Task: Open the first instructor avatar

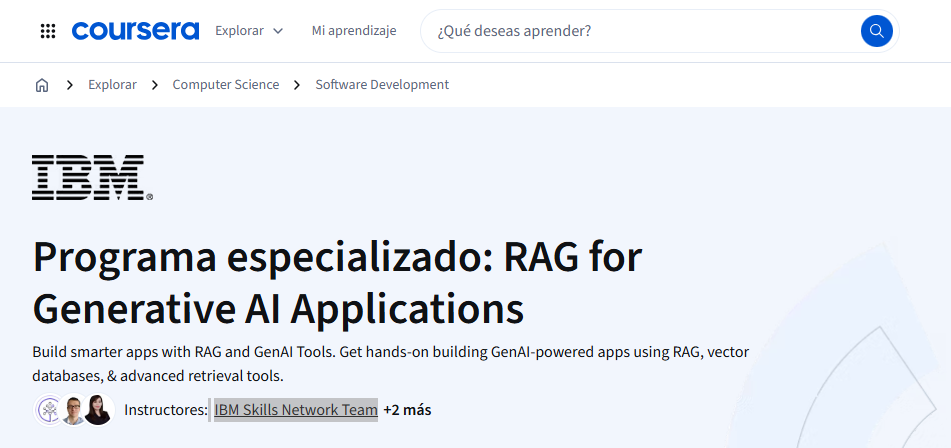Action: coord(49,410)
